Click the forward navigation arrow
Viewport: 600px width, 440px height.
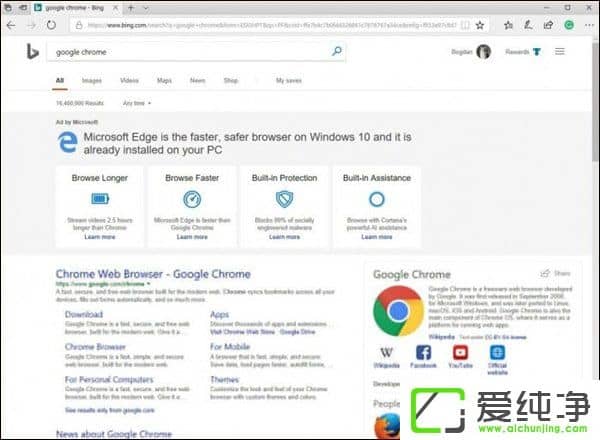[31, 26]
